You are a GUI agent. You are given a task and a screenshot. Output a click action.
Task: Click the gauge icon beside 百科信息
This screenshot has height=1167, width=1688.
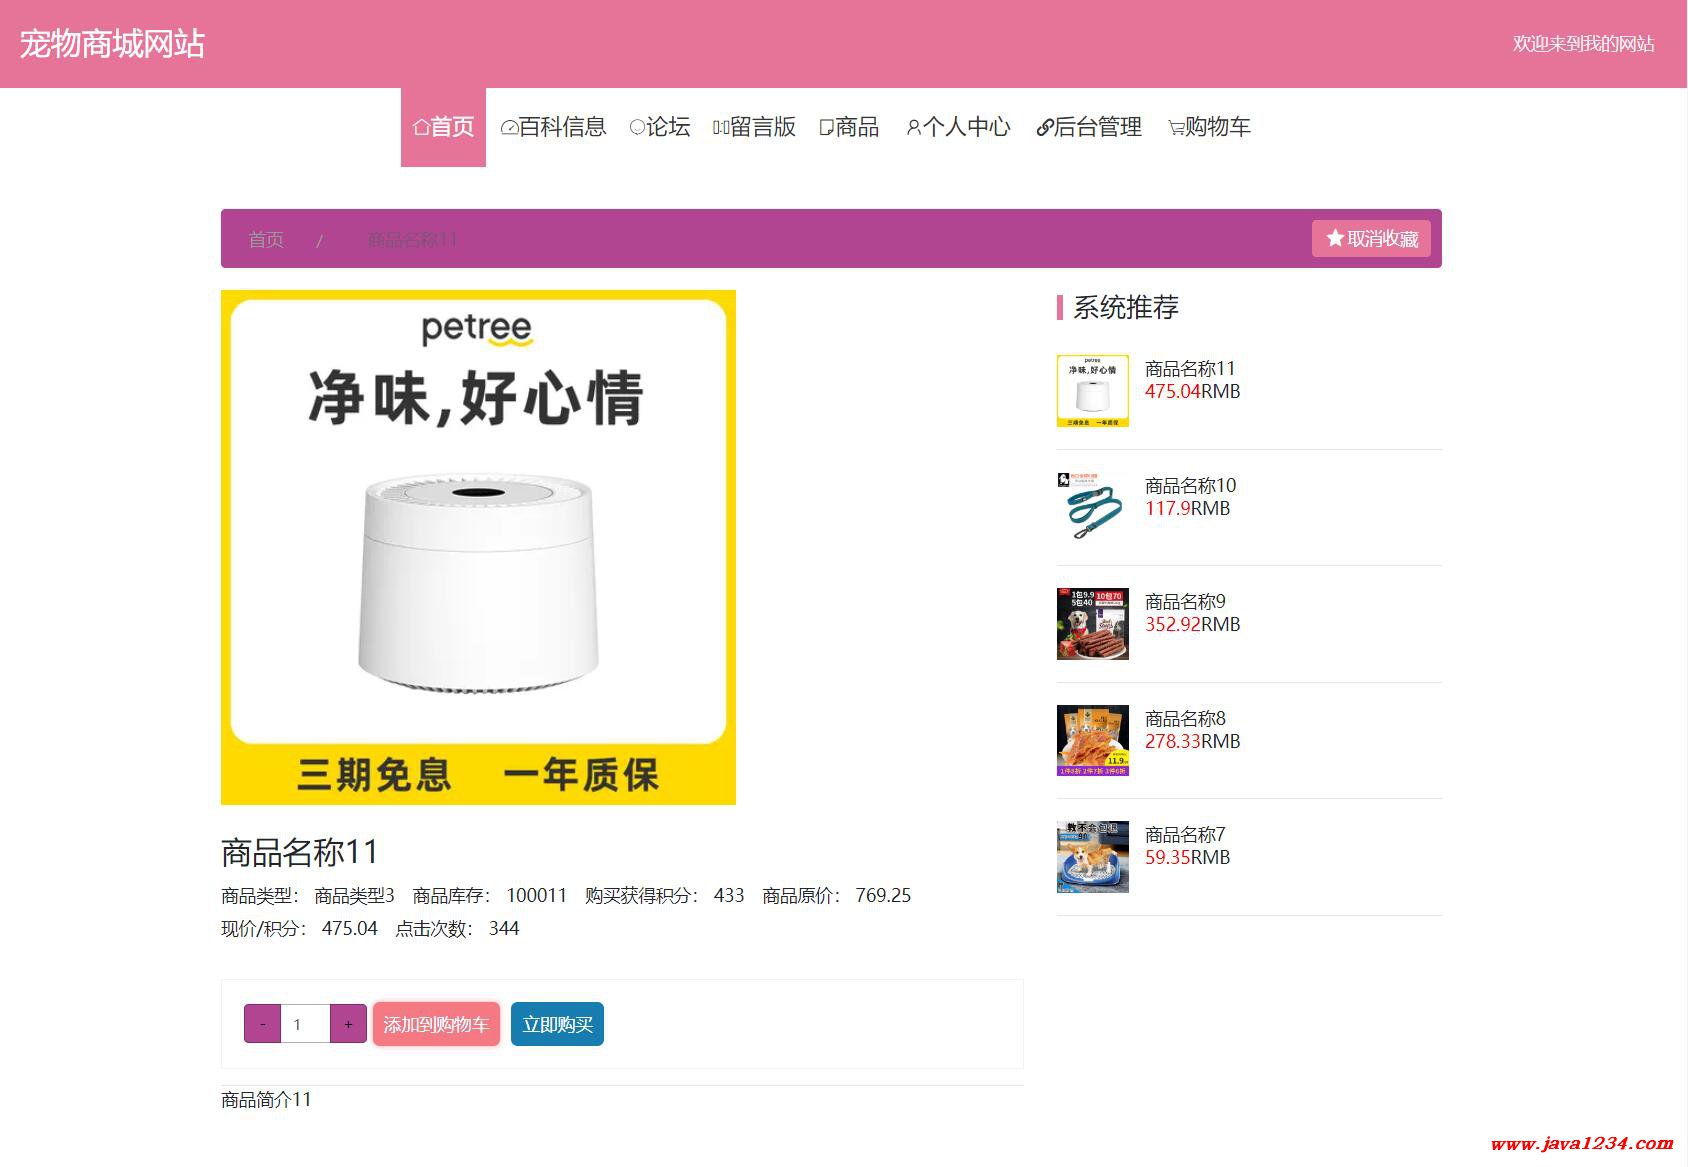click(509, 128)
